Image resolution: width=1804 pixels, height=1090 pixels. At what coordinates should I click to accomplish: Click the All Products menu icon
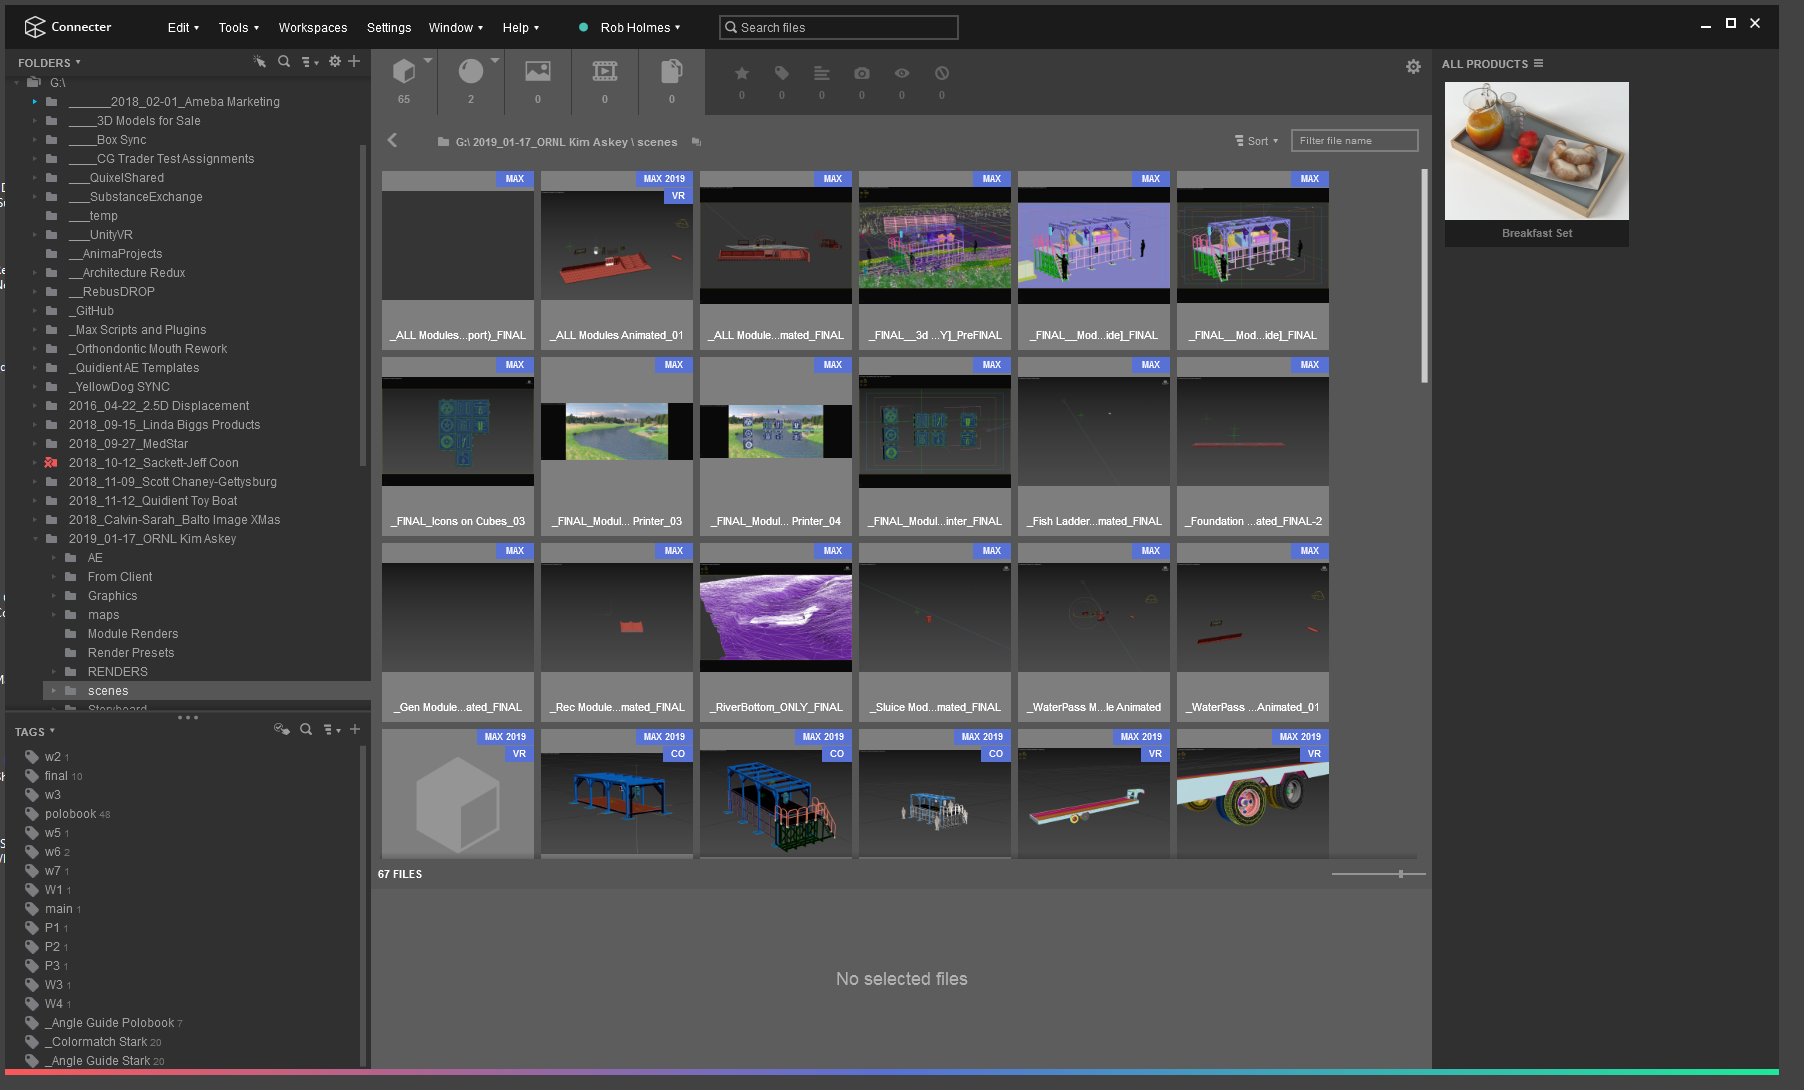coord(1538,64)
